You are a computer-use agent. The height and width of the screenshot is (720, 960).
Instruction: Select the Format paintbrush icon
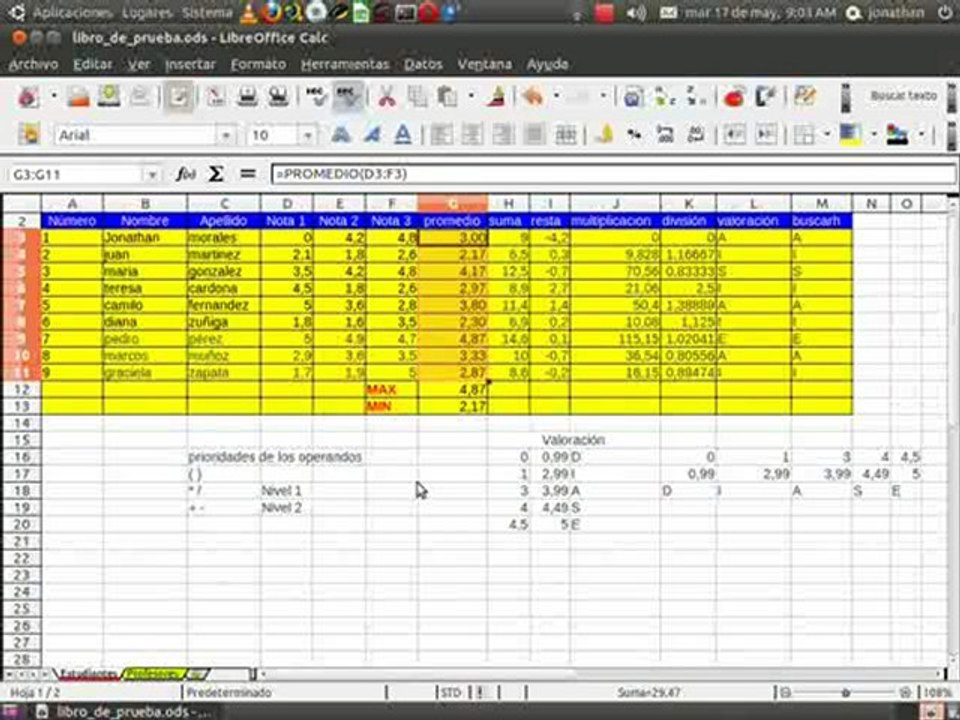pos(497,96)
